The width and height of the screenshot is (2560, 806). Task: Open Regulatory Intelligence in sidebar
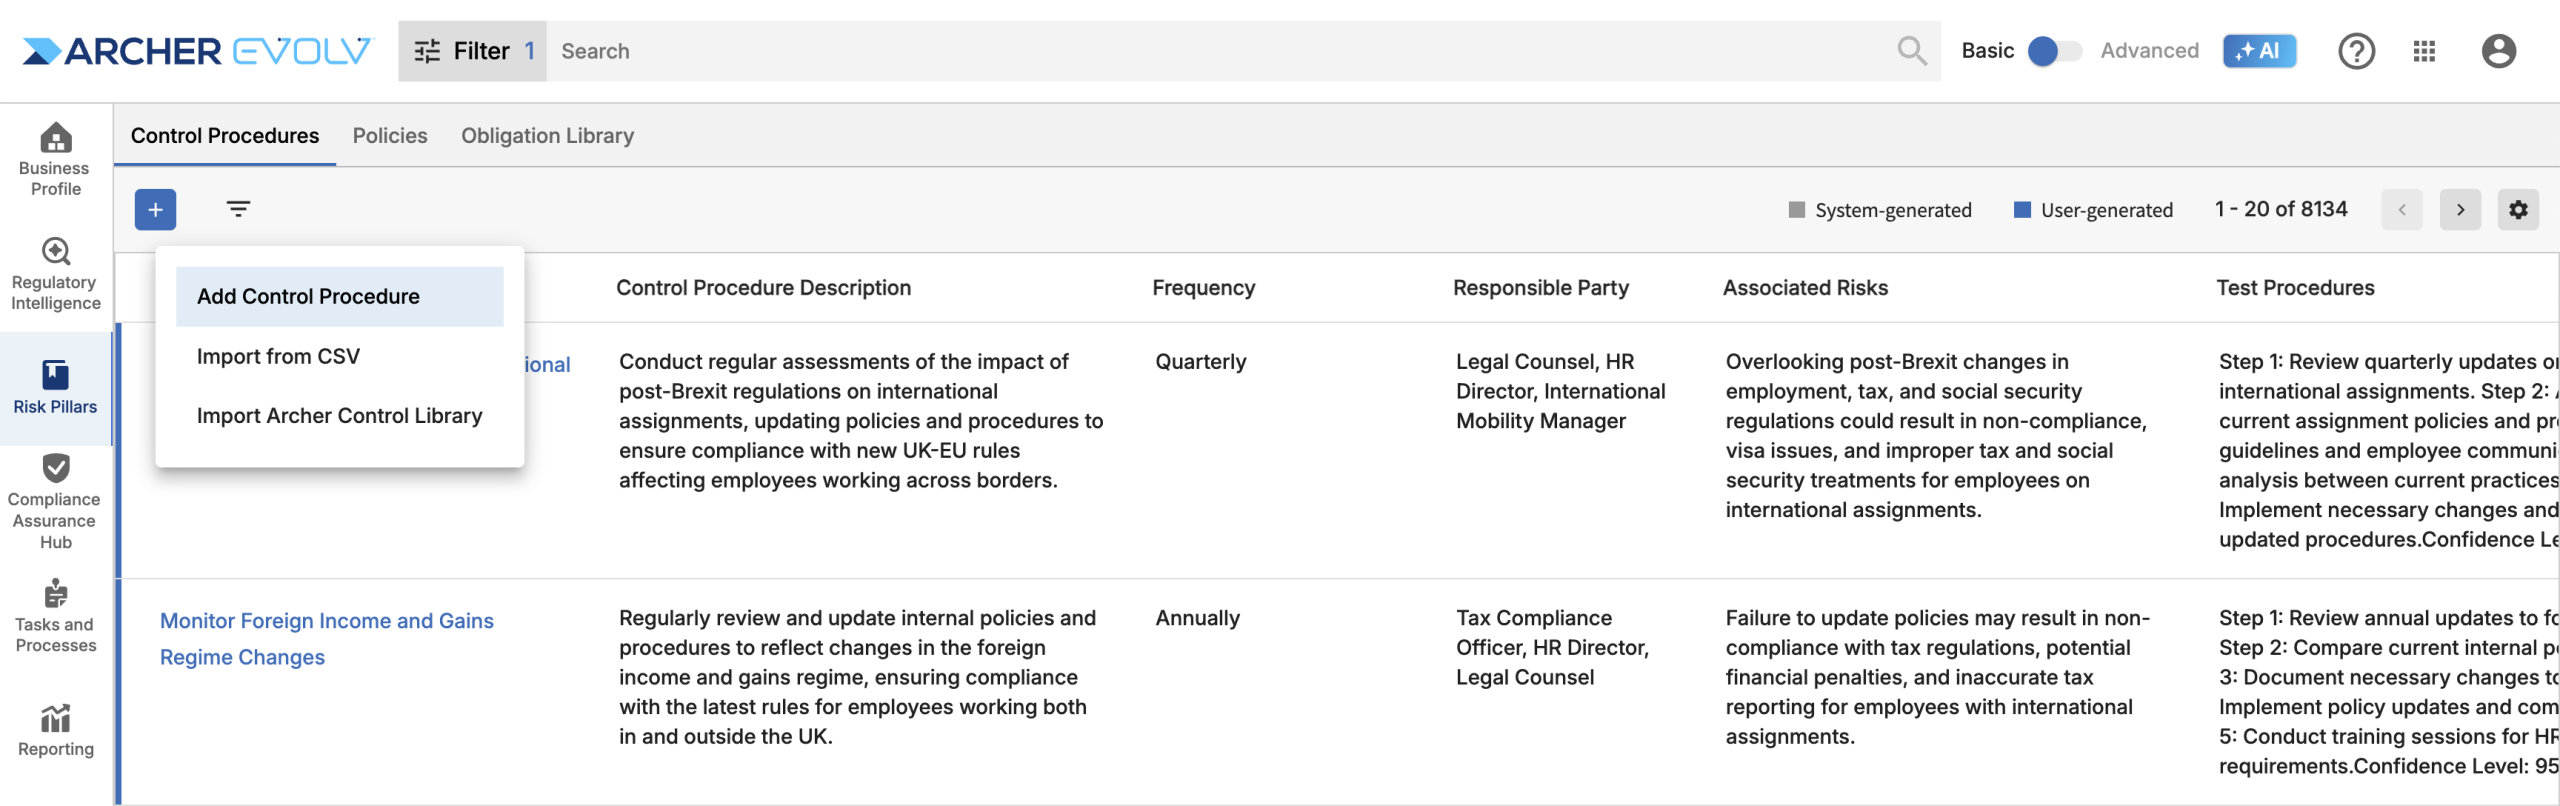click(x=55, y=274)
